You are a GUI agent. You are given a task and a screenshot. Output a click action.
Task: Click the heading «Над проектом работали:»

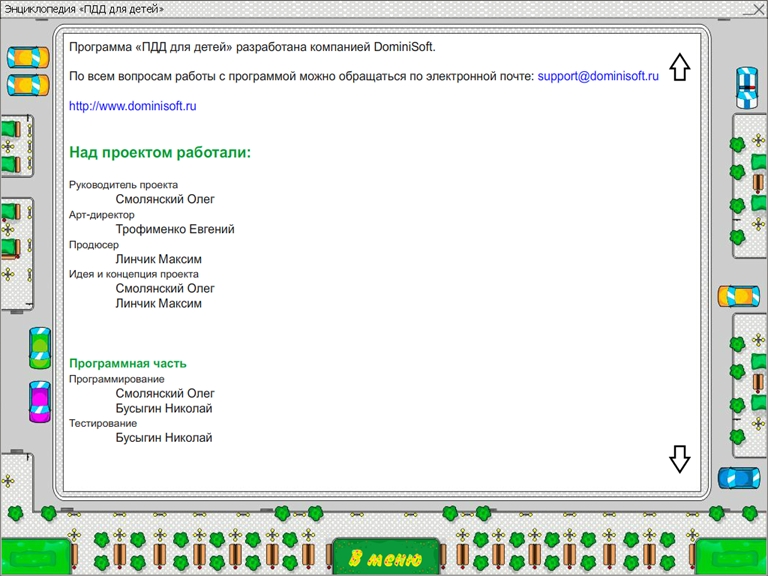(x=160, y=152)
